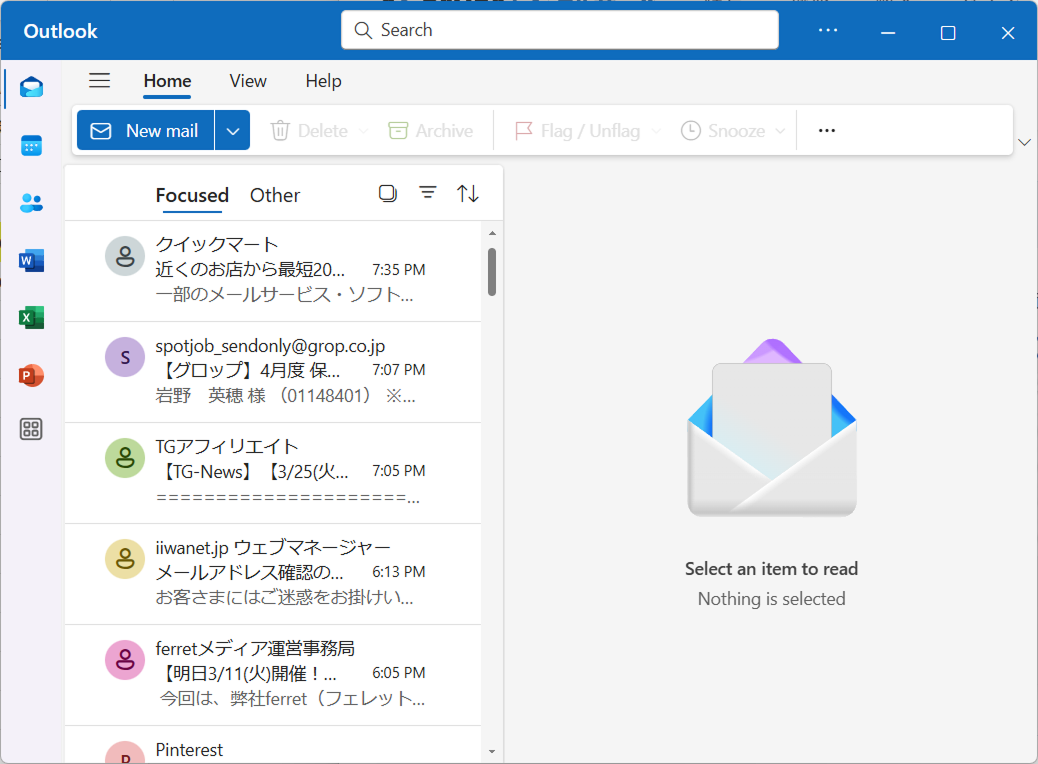
Task: Open the 【TG-News】 email
Action: [273, 473]
